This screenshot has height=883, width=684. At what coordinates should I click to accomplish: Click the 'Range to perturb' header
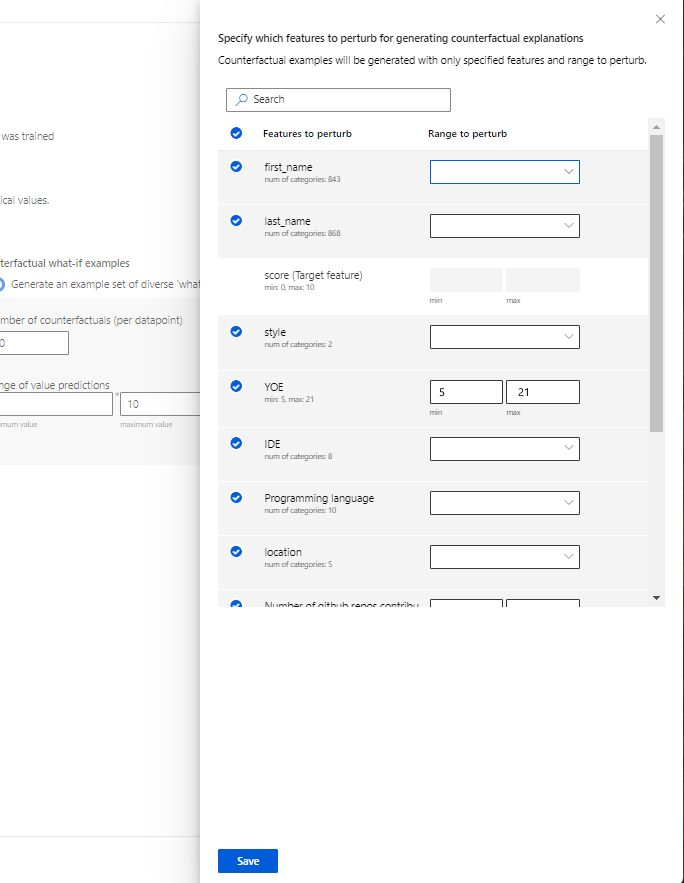coord(467,133)
